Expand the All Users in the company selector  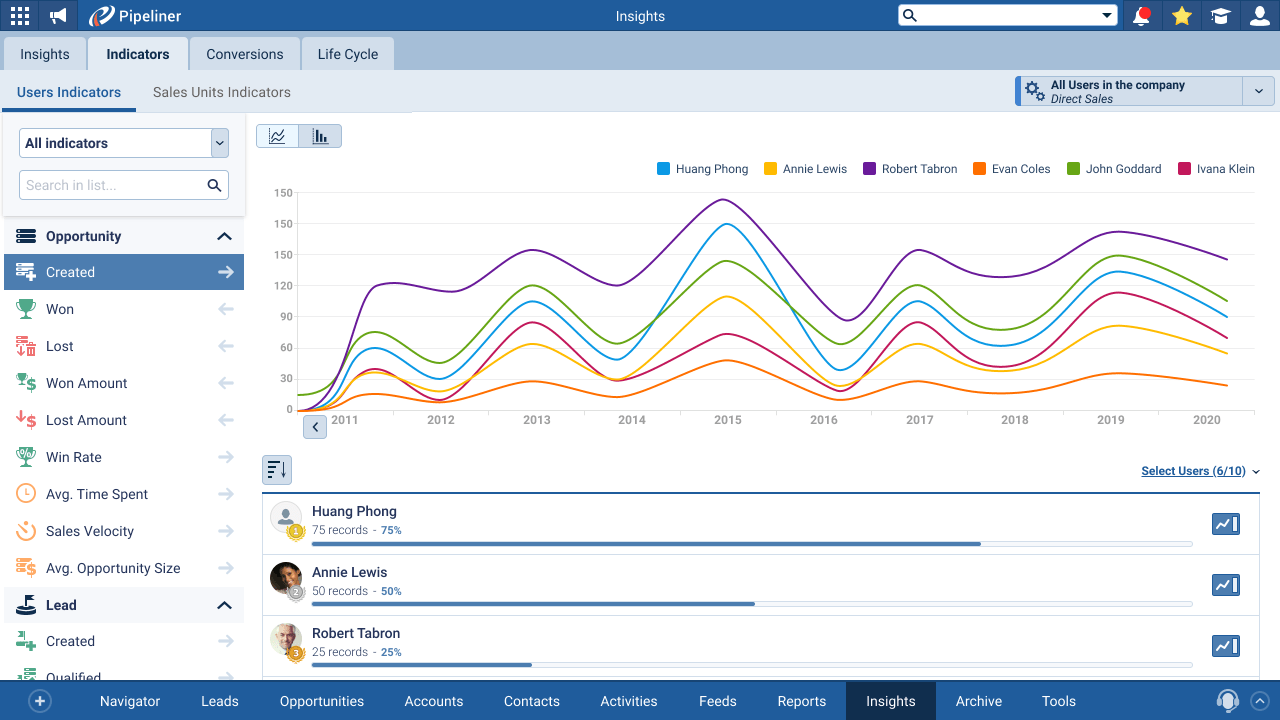coord(1258,91)
